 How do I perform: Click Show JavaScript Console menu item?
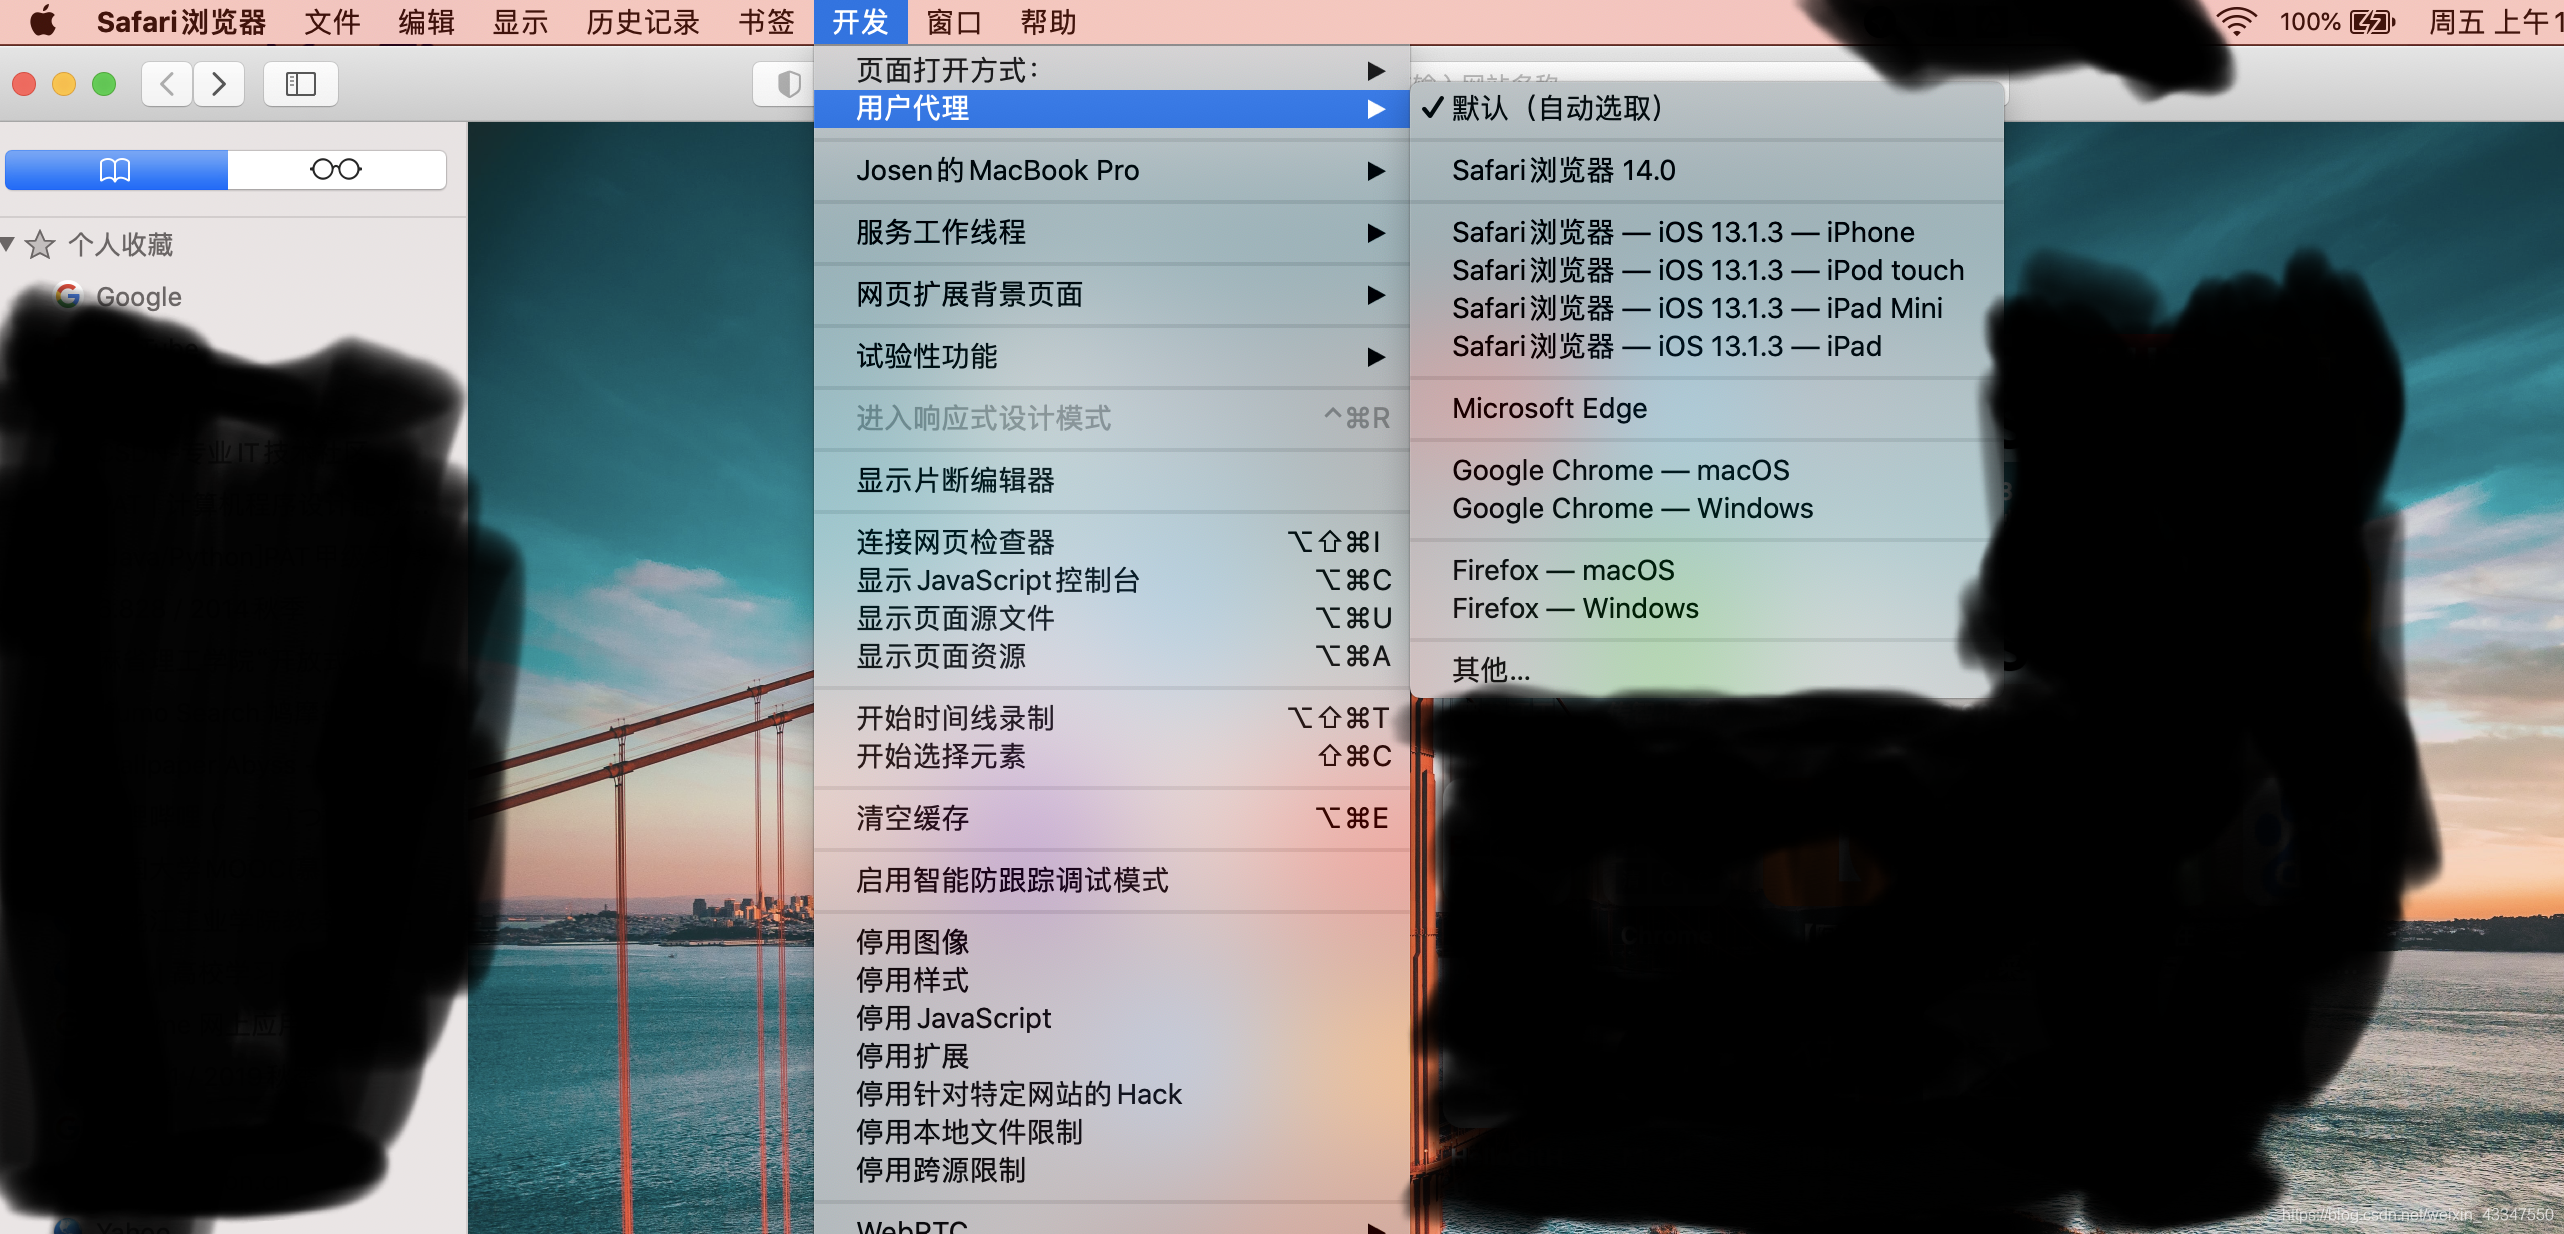[998, 580]
